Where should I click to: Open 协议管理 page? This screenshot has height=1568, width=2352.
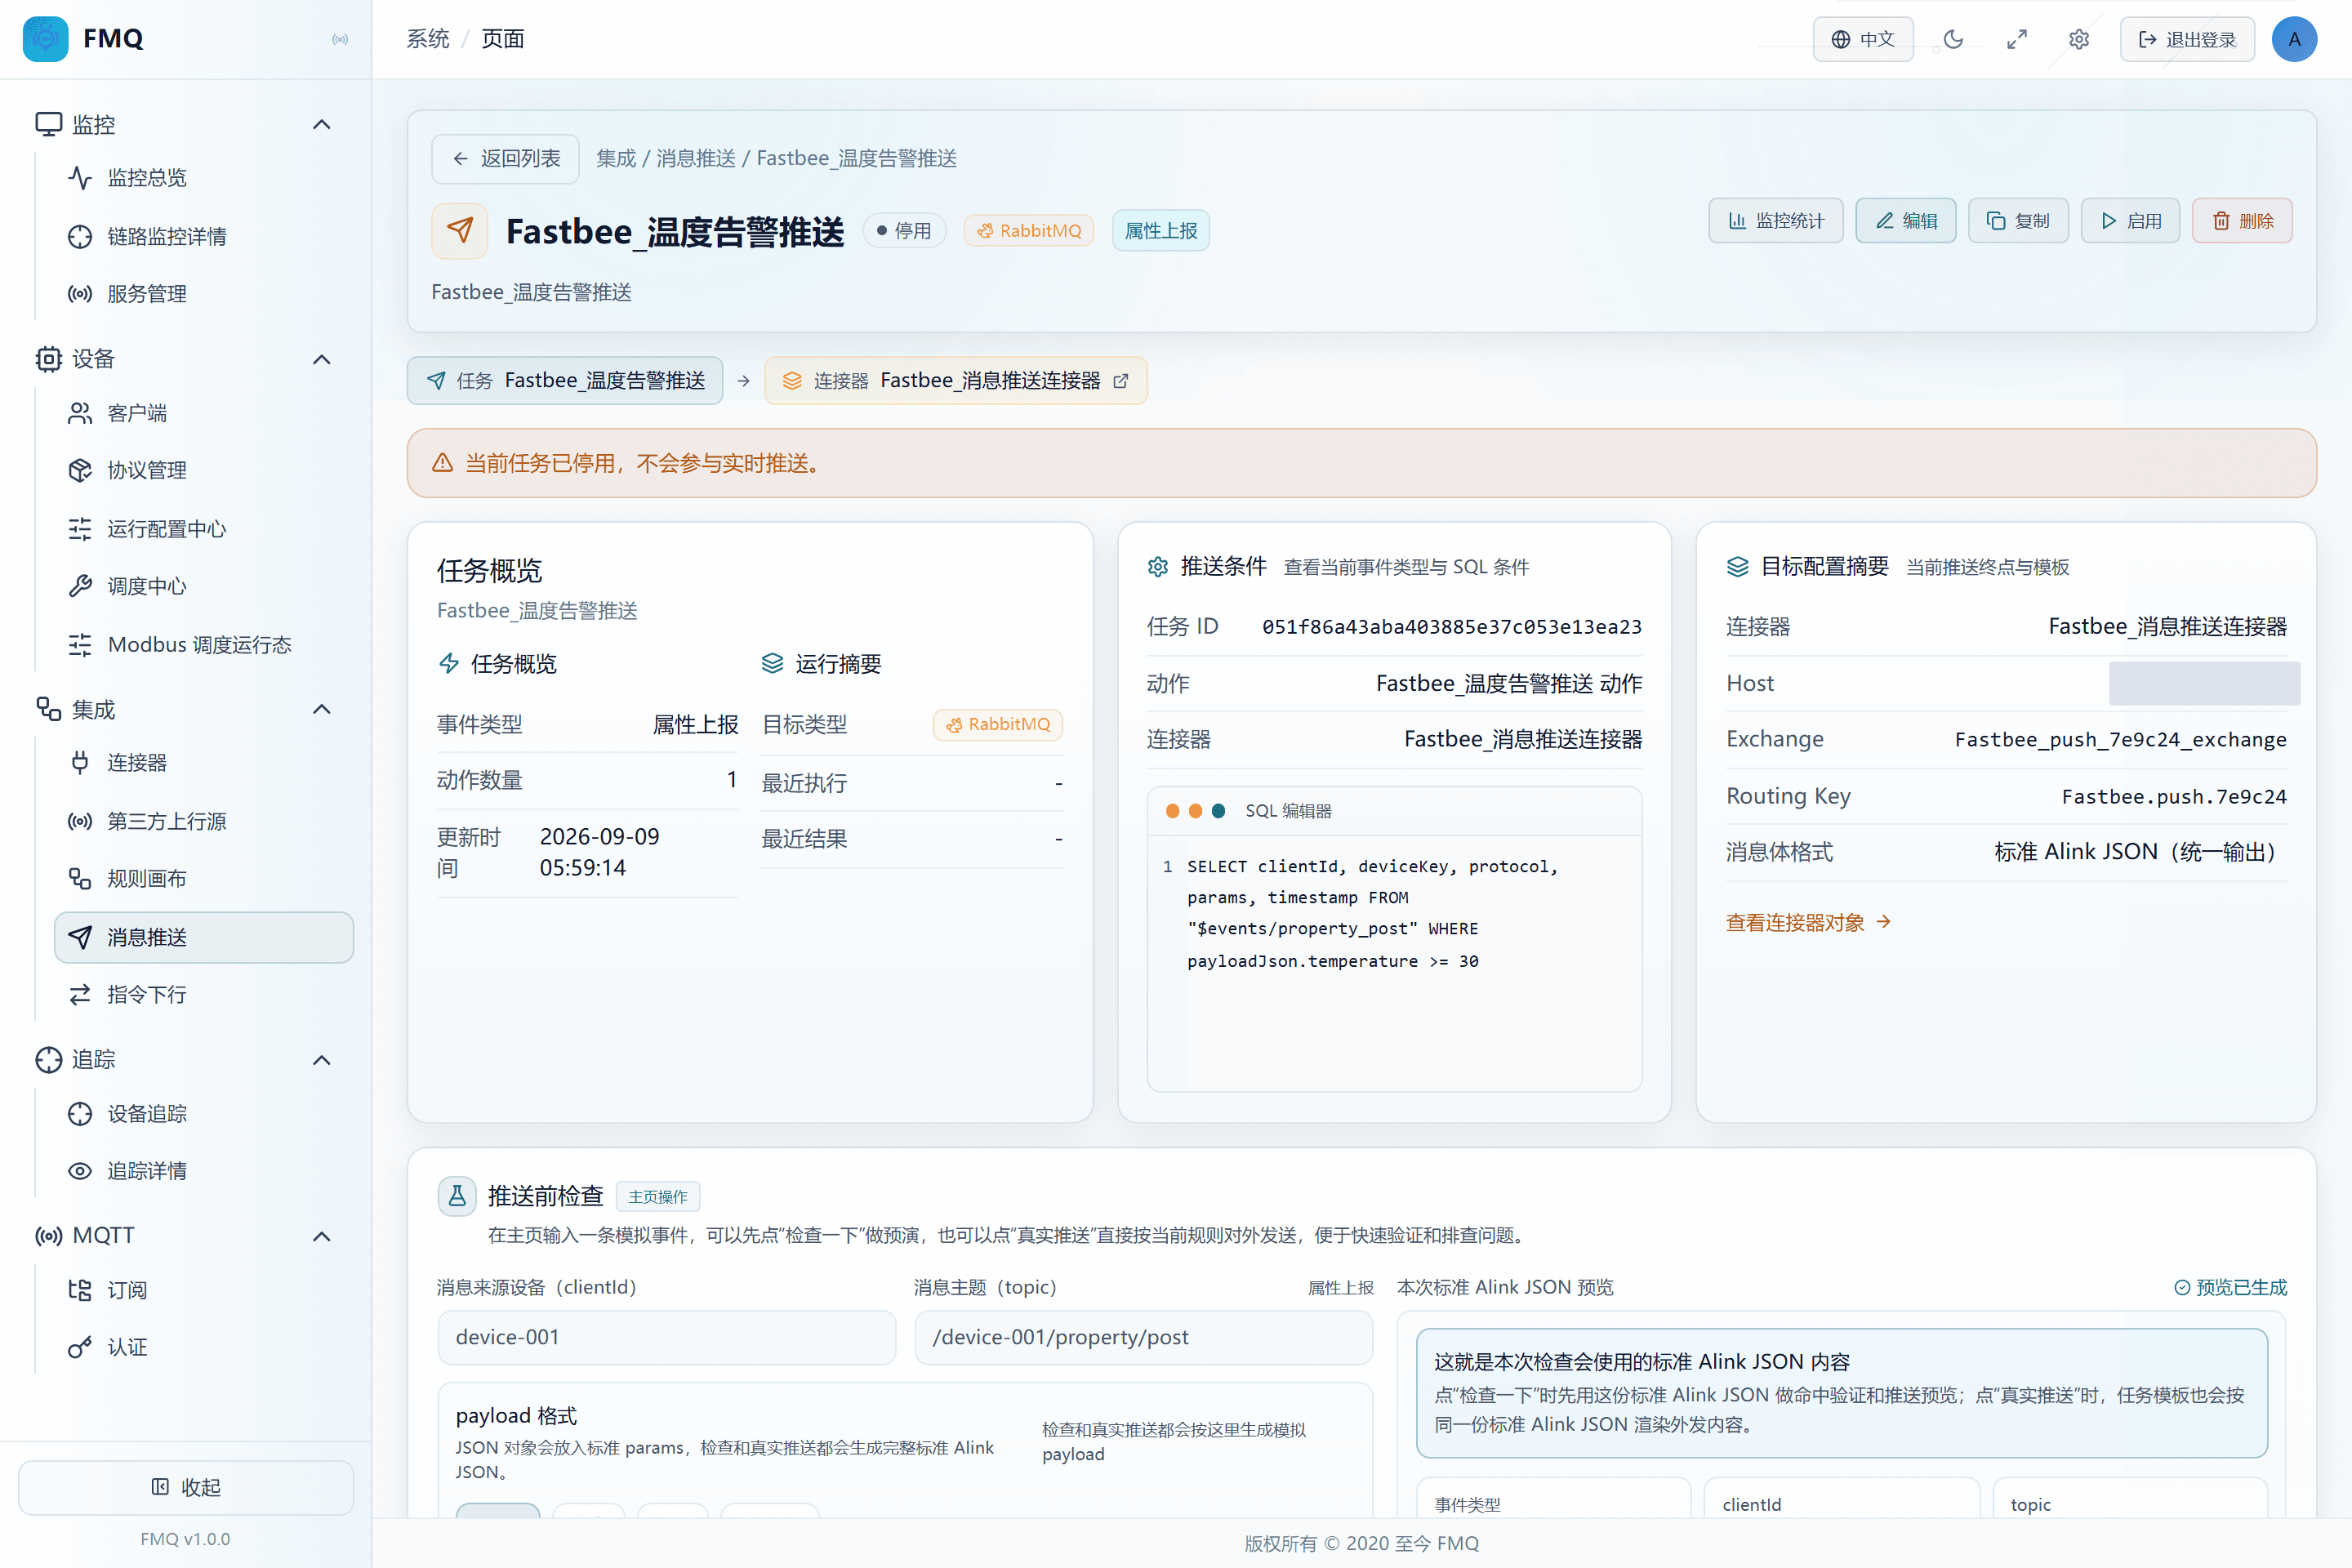pos(204,470)
